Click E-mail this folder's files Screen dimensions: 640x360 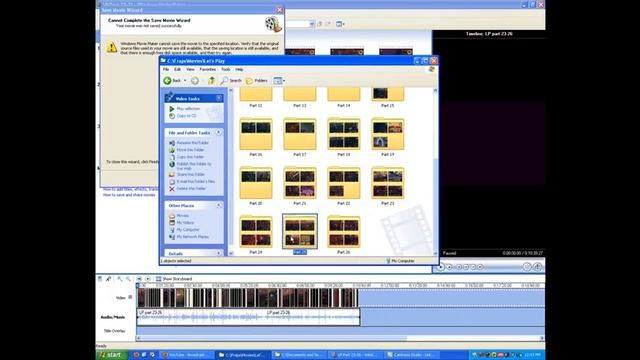(196, 181)
